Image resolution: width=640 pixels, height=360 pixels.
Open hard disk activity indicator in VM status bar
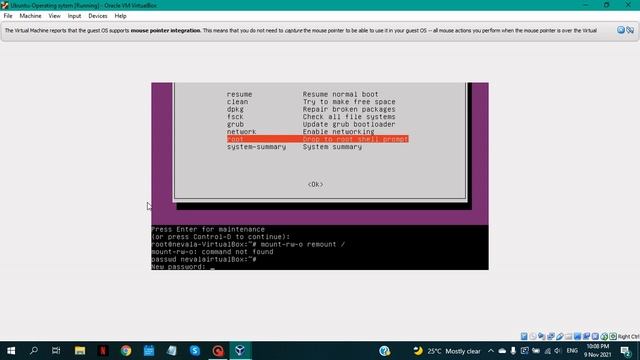(524, 336)
